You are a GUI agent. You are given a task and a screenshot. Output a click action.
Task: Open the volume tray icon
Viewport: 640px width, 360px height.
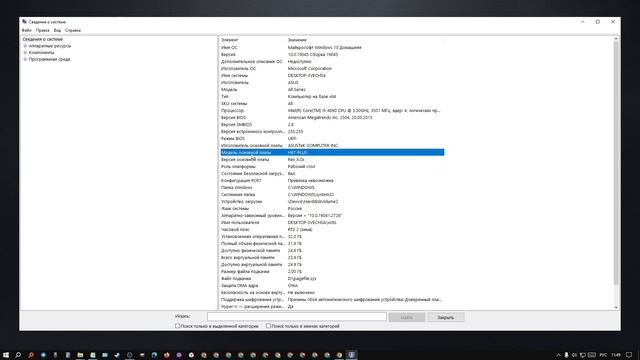tap(575, 355)
